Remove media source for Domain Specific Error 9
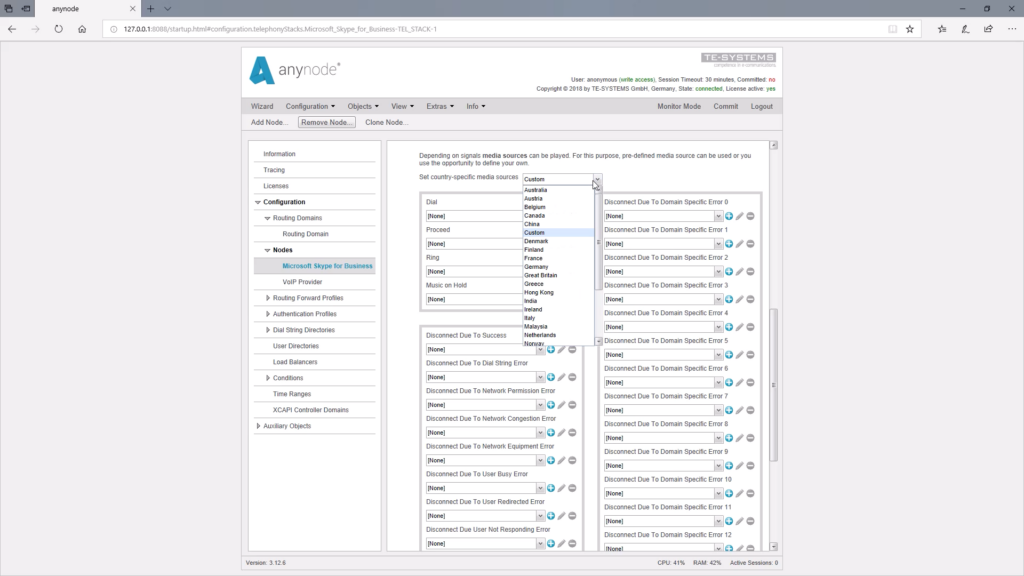 [x=750, y=466]
